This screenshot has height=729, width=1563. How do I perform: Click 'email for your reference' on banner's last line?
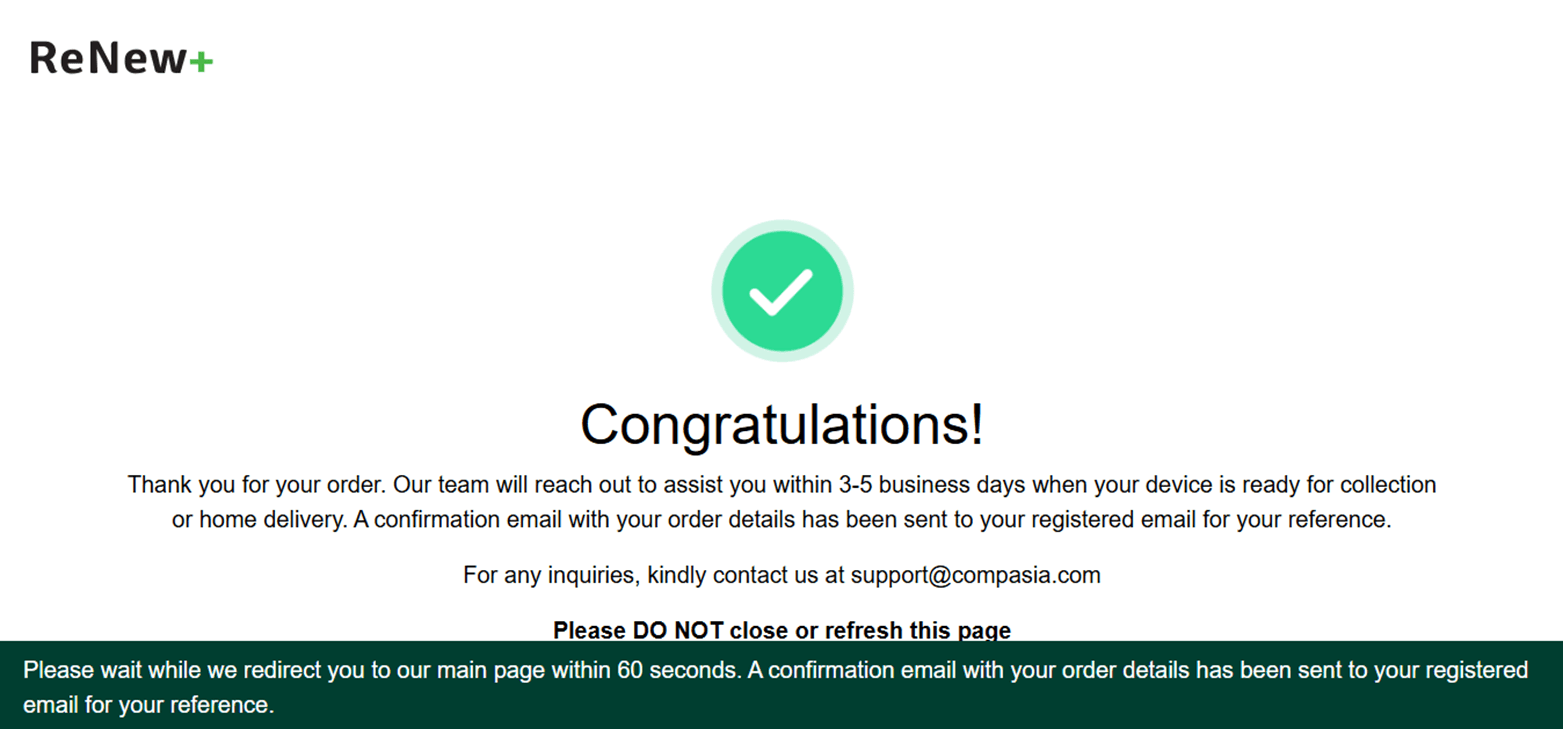[146, 705]
